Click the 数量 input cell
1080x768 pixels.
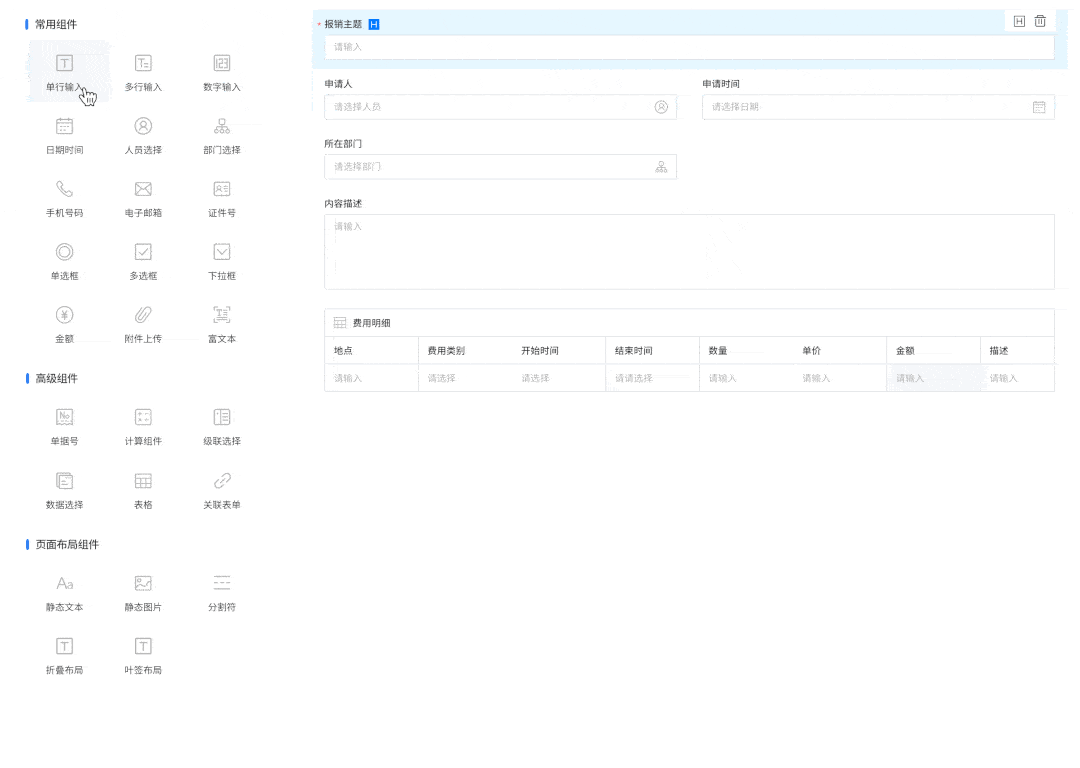[746, 378]
